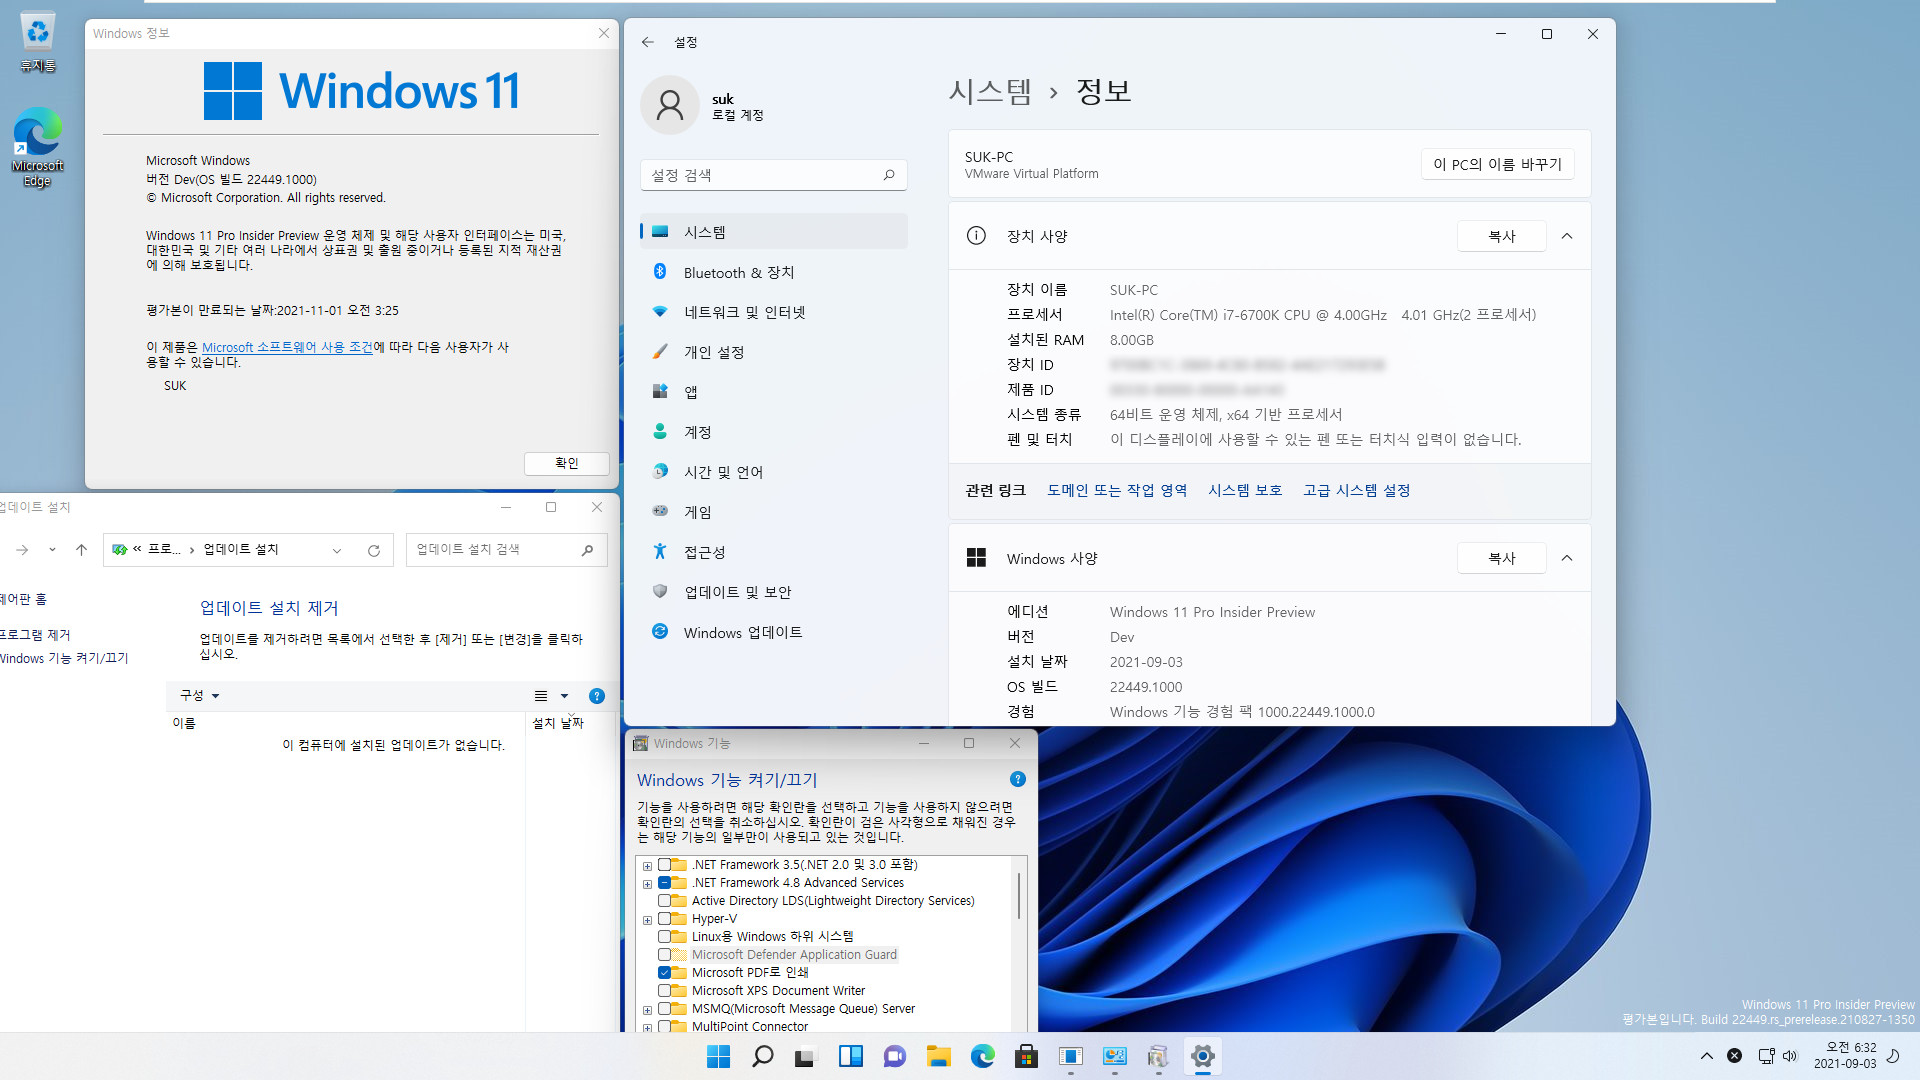Copy device specs with 복사 button
This screenshot has width=1920, height=1080.
(x=1501, y=236)
